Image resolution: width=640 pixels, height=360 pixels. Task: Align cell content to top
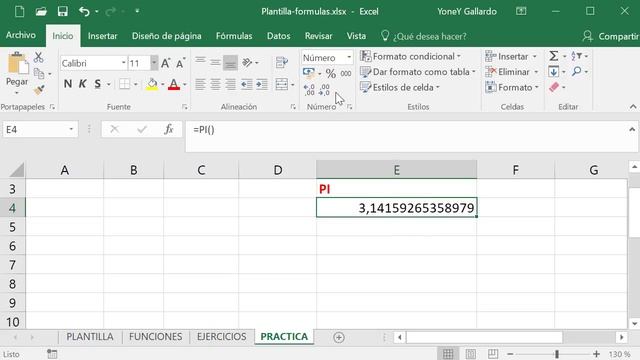(x=200, y=62)
